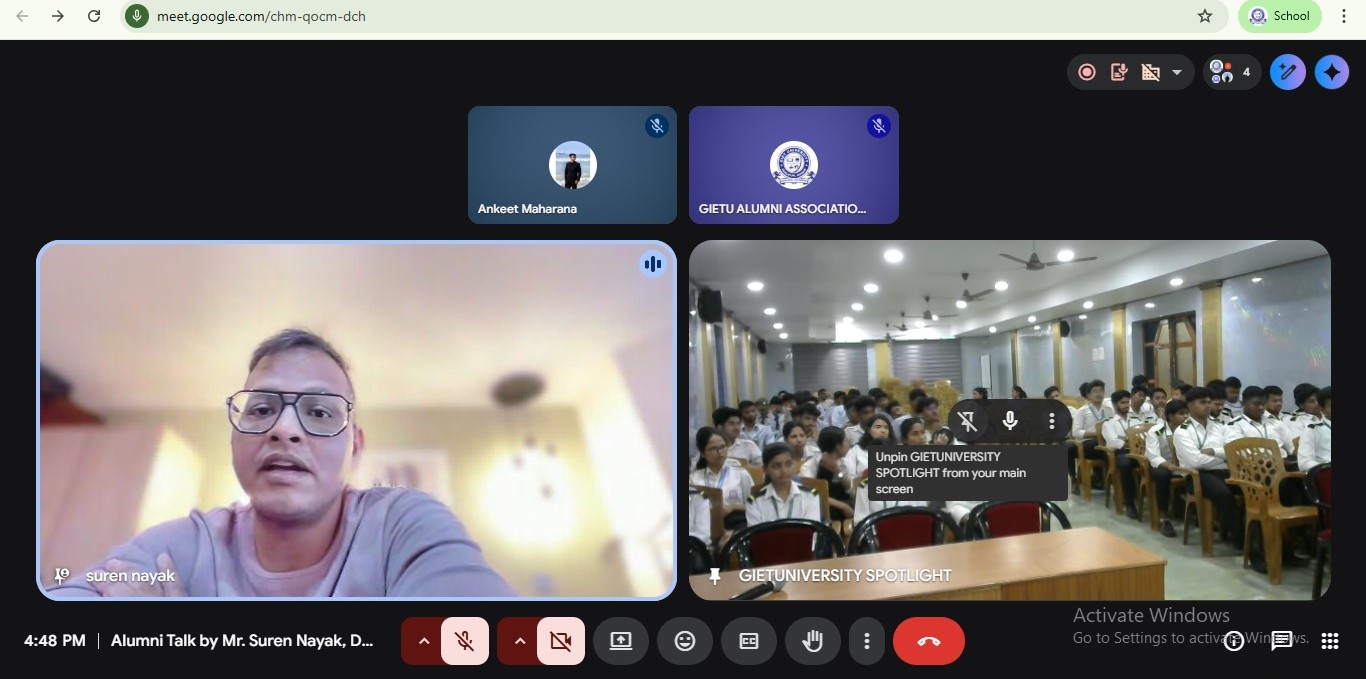Open the participants list showing 4 people

point(1231,72)
